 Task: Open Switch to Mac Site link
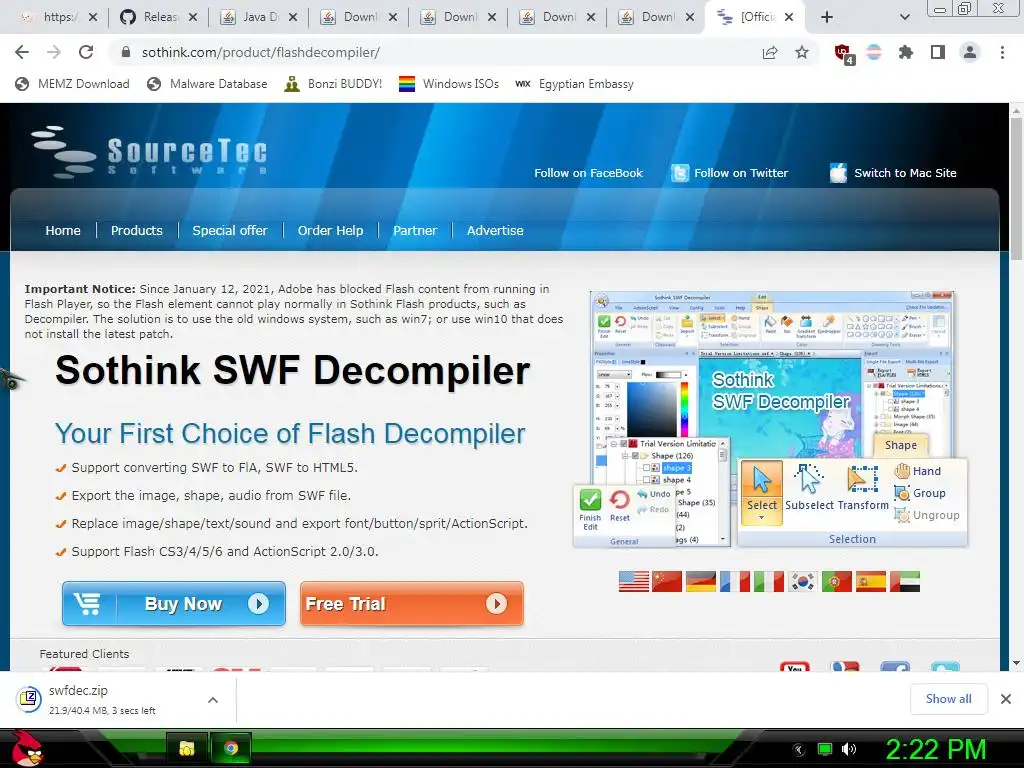[905, 173]
